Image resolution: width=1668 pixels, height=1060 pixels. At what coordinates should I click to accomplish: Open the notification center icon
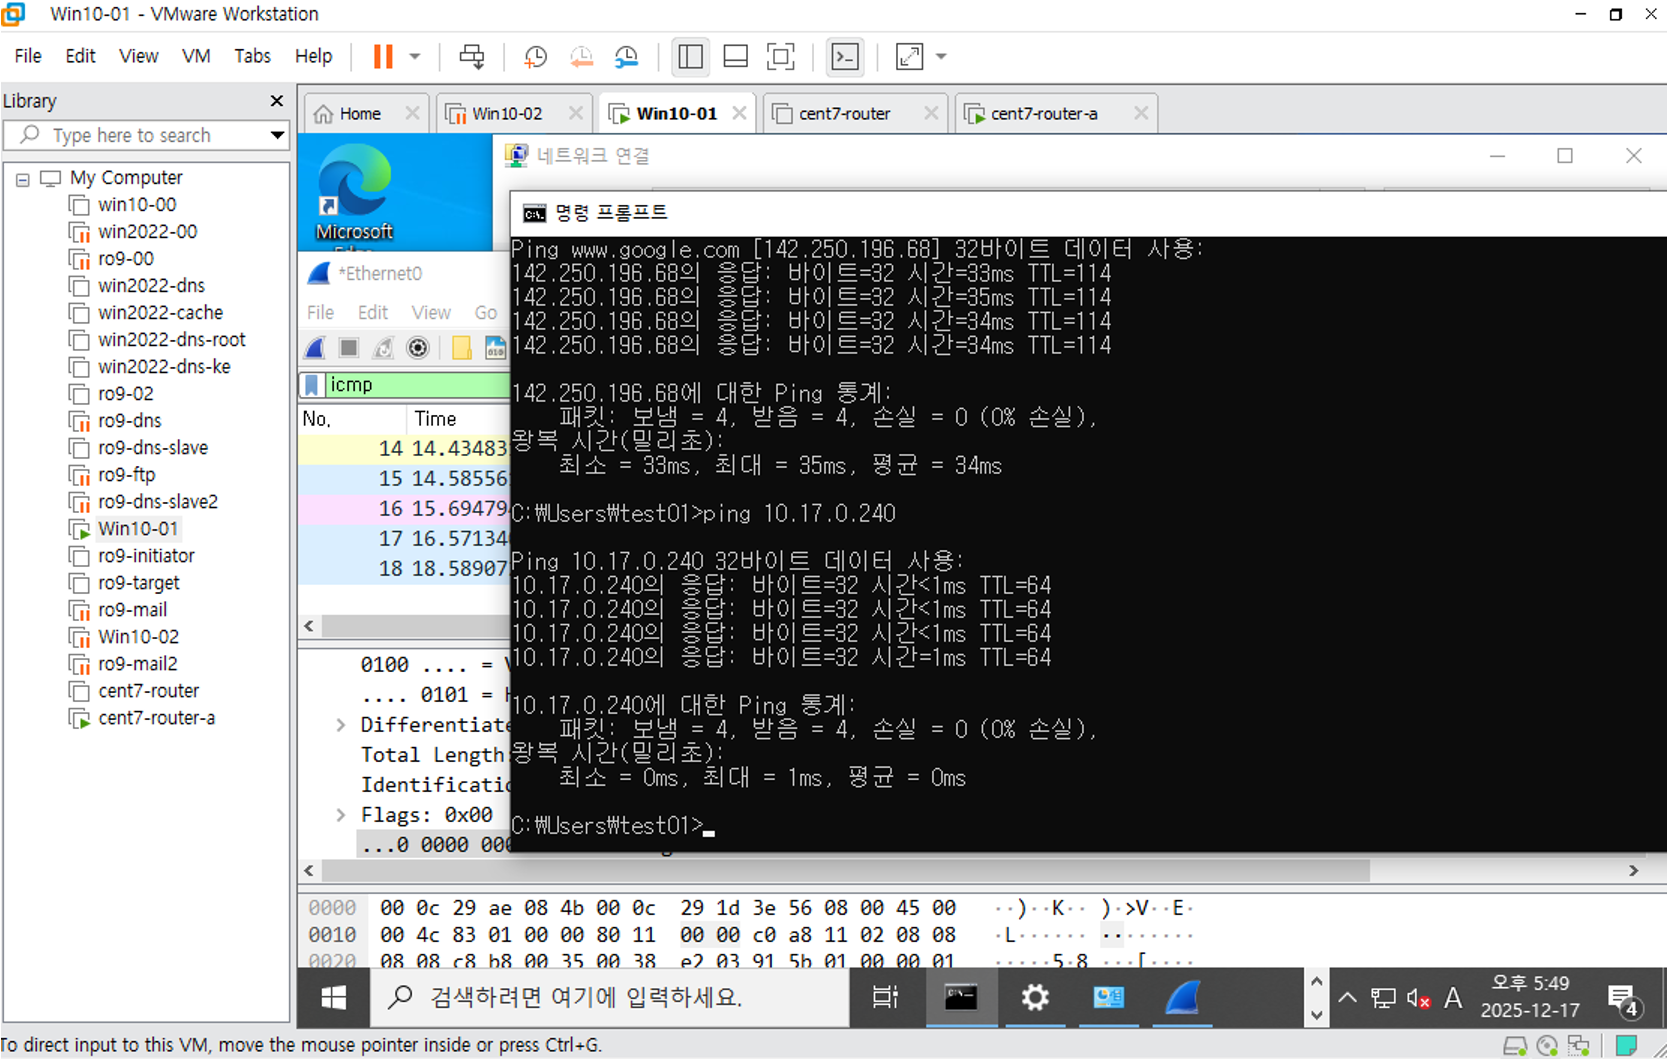click(x=1623, y=998)
